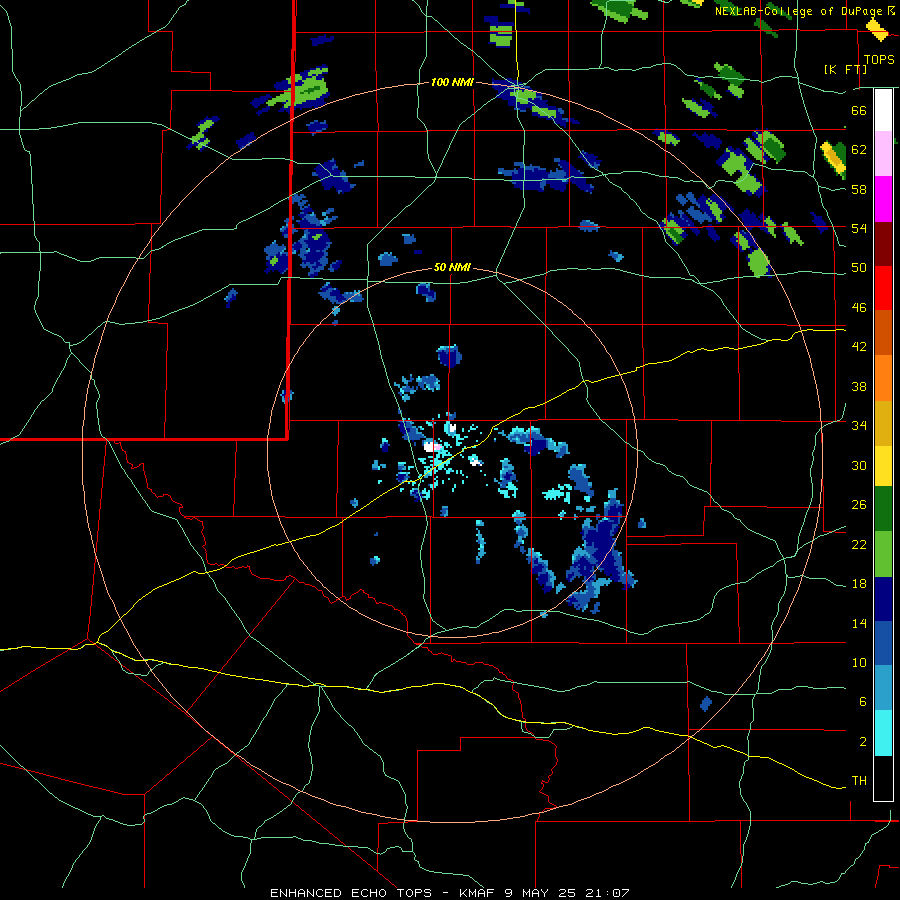Pick the medium blue legend band
This screenshot has width=900, height=900.
(883, 643)
